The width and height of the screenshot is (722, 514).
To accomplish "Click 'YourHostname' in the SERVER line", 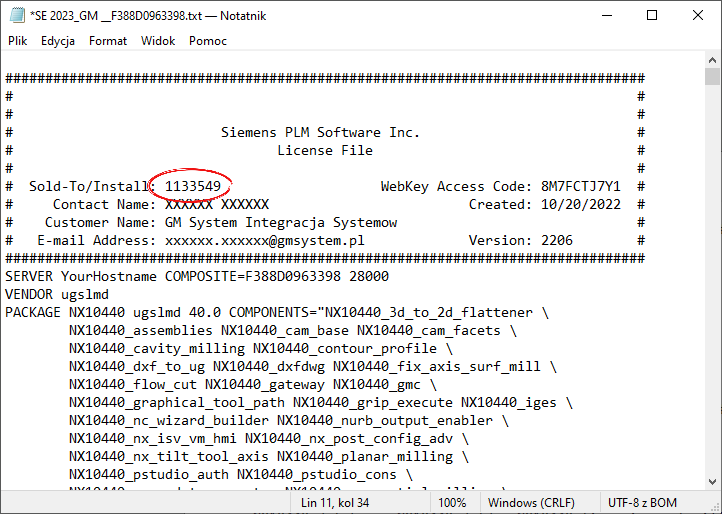I will (x=109, y=276).
